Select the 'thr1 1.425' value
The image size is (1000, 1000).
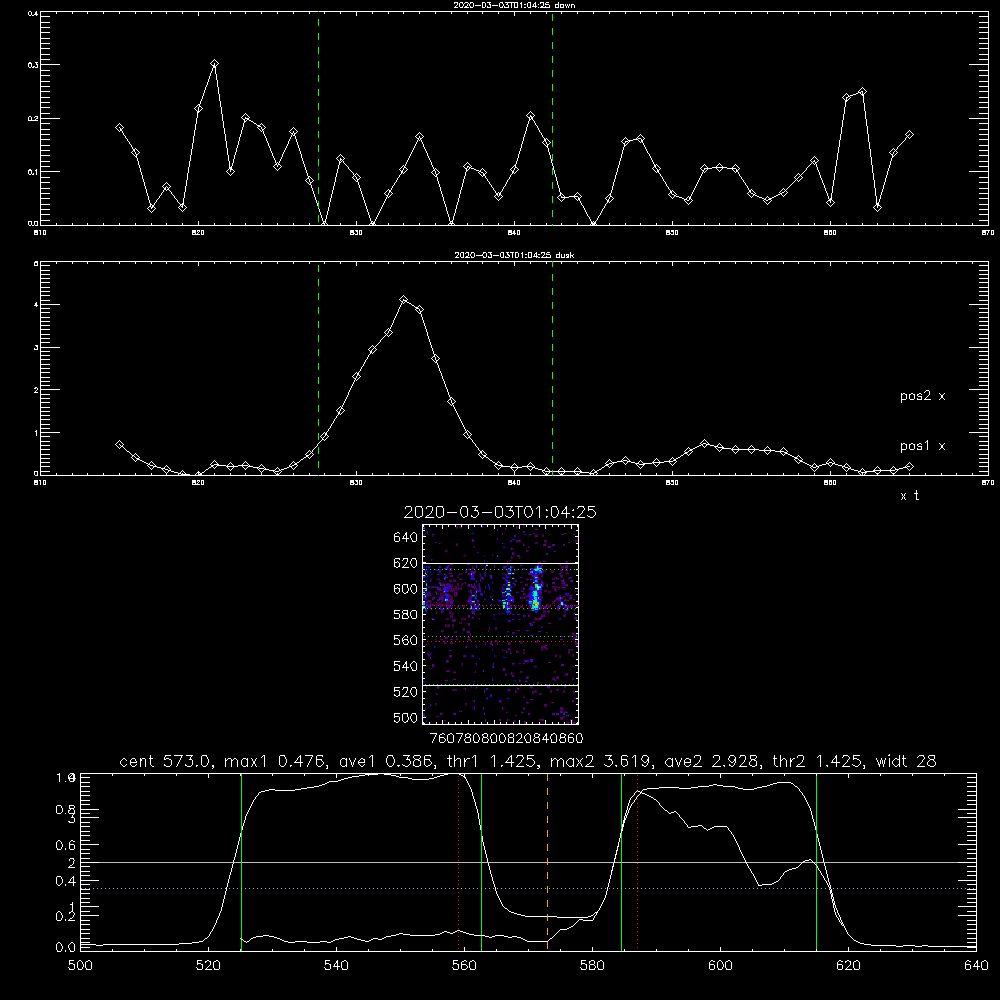pos(490,761)
